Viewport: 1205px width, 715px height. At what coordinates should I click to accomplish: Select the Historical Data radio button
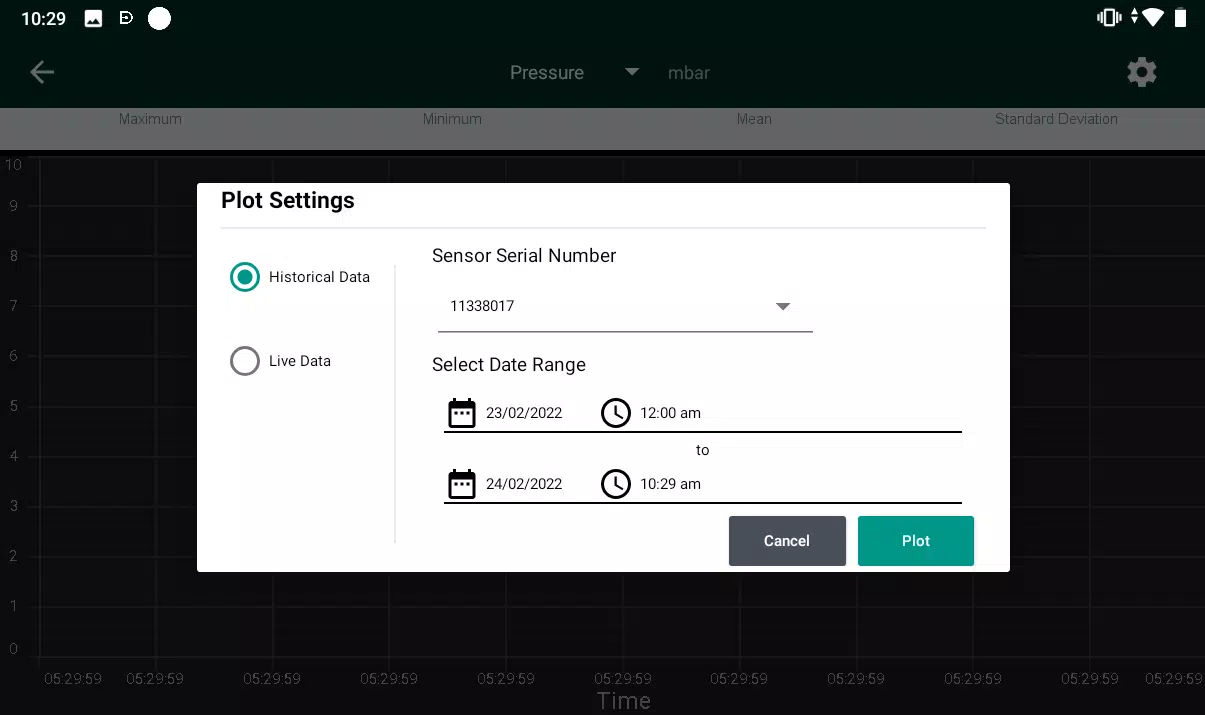[x=245, y=277]
